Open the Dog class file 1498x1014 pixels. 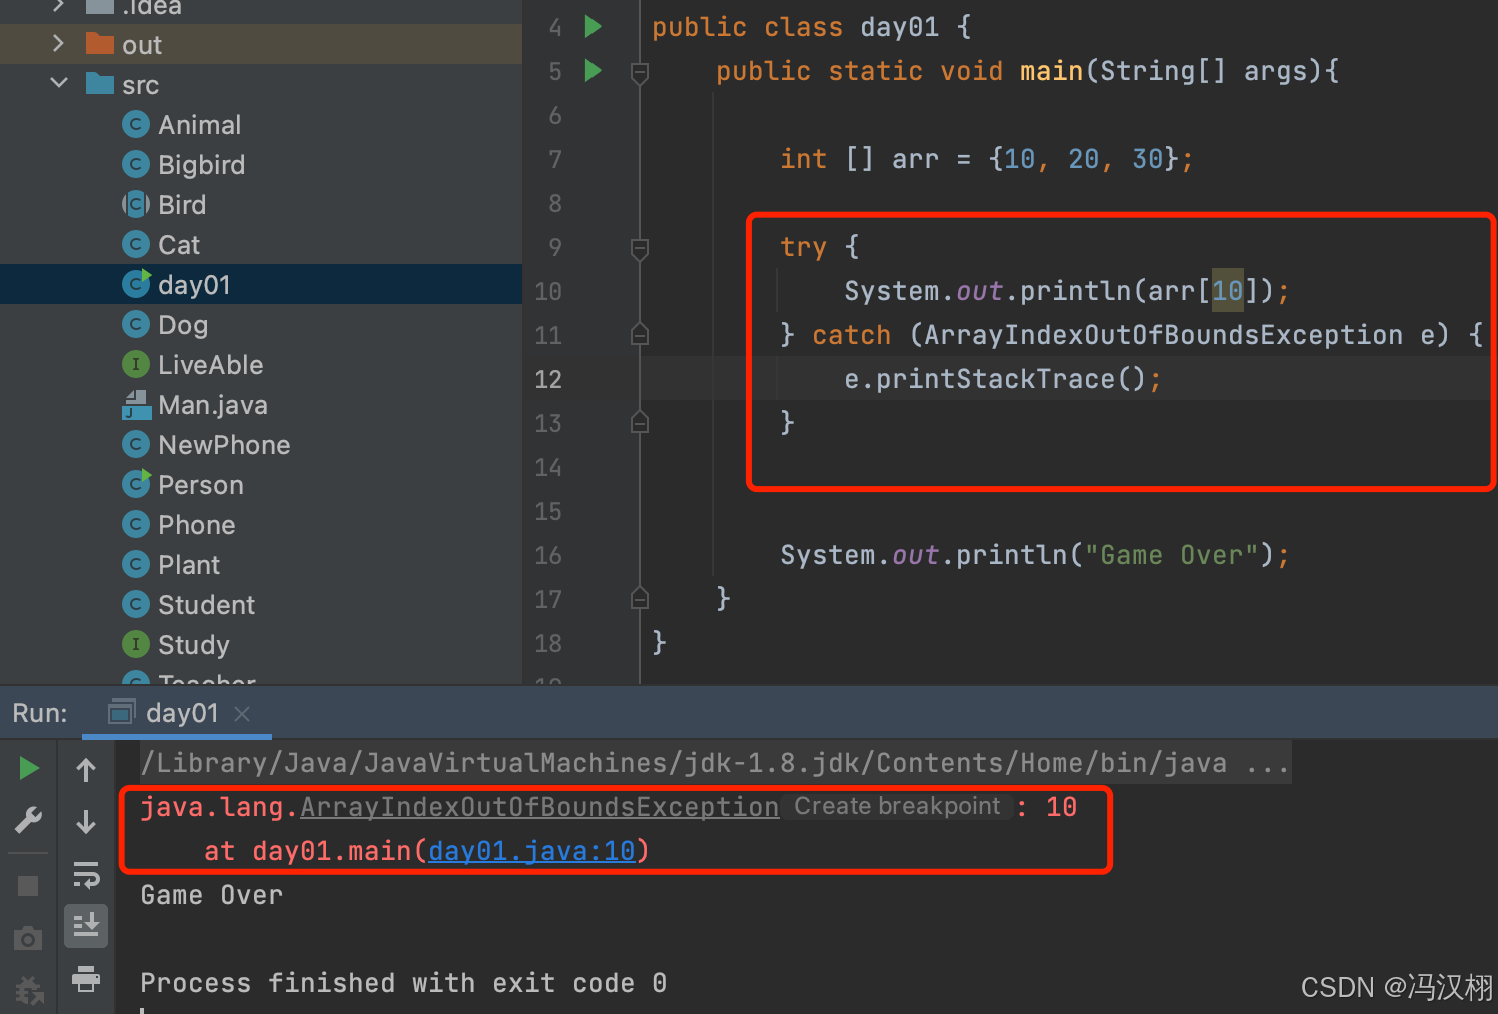pos(183,325)
